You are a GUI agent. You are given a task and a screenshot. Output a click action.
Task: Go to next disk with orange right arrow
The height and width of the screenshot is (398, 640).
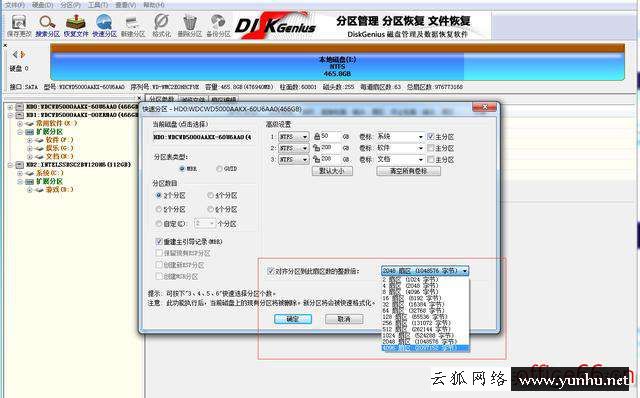(x=23, y=54)
